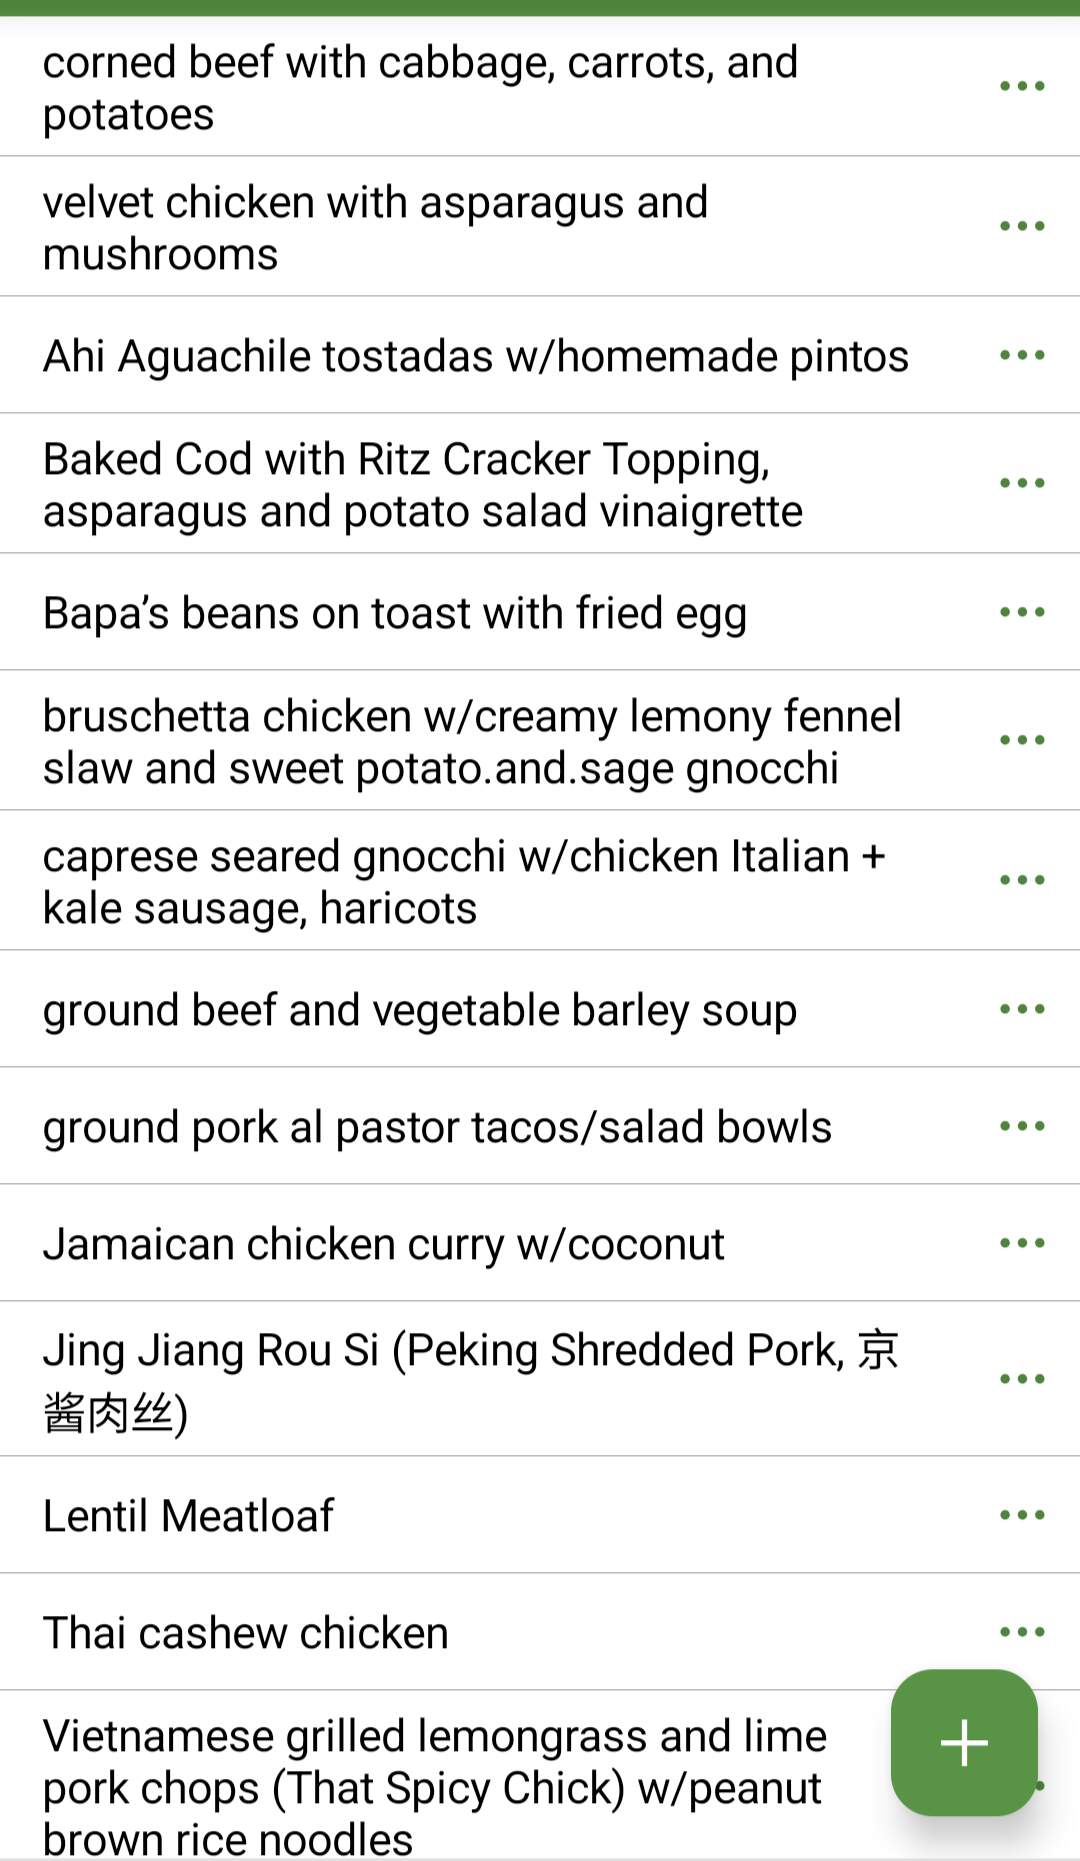Tap the green add new item button

pos(964,1742)
